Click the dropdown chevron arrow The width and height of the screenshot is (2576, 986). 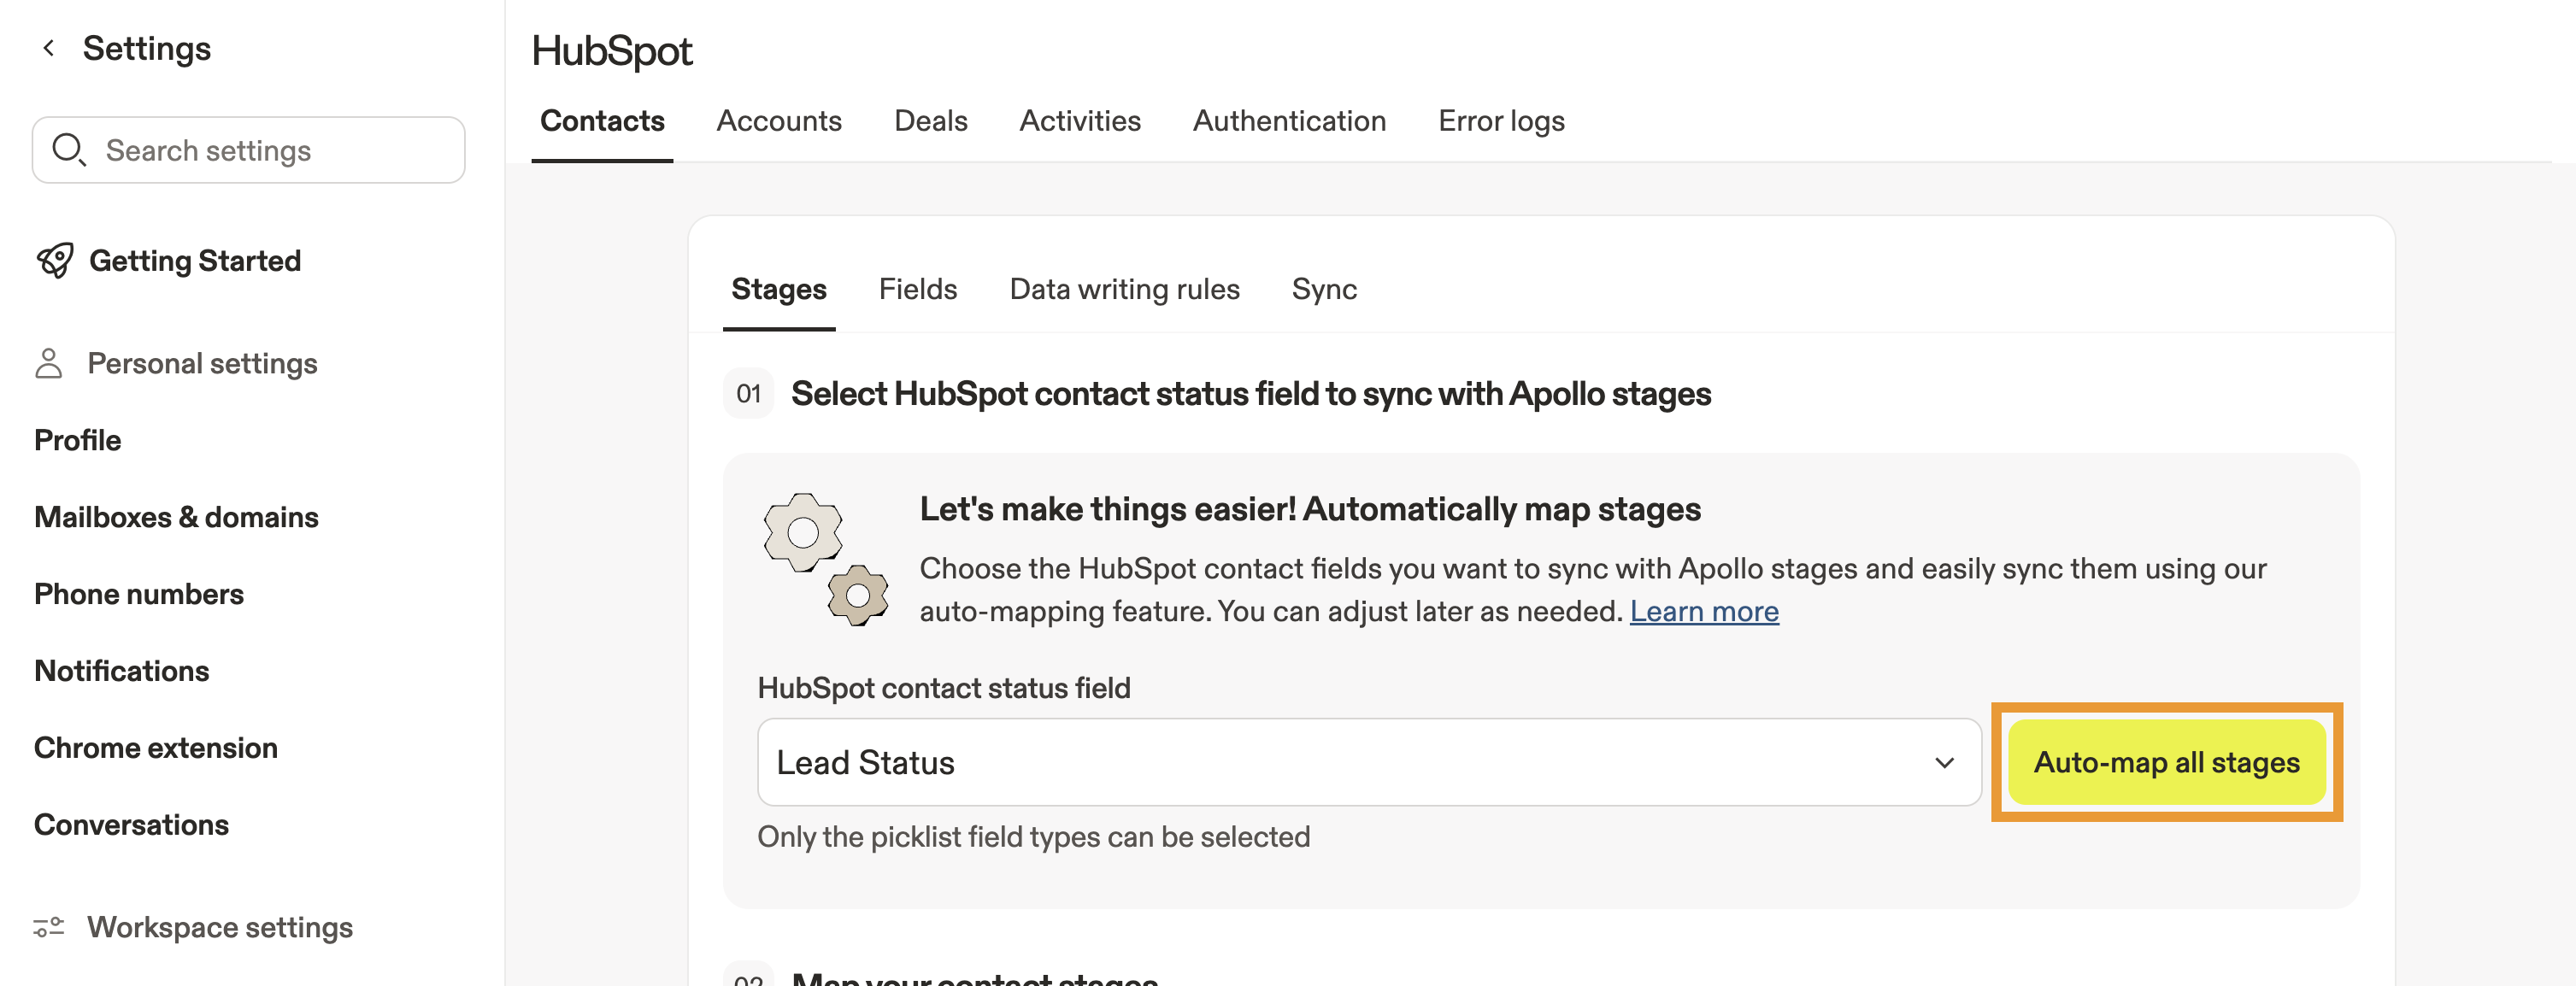click(x=1944, y=762)
